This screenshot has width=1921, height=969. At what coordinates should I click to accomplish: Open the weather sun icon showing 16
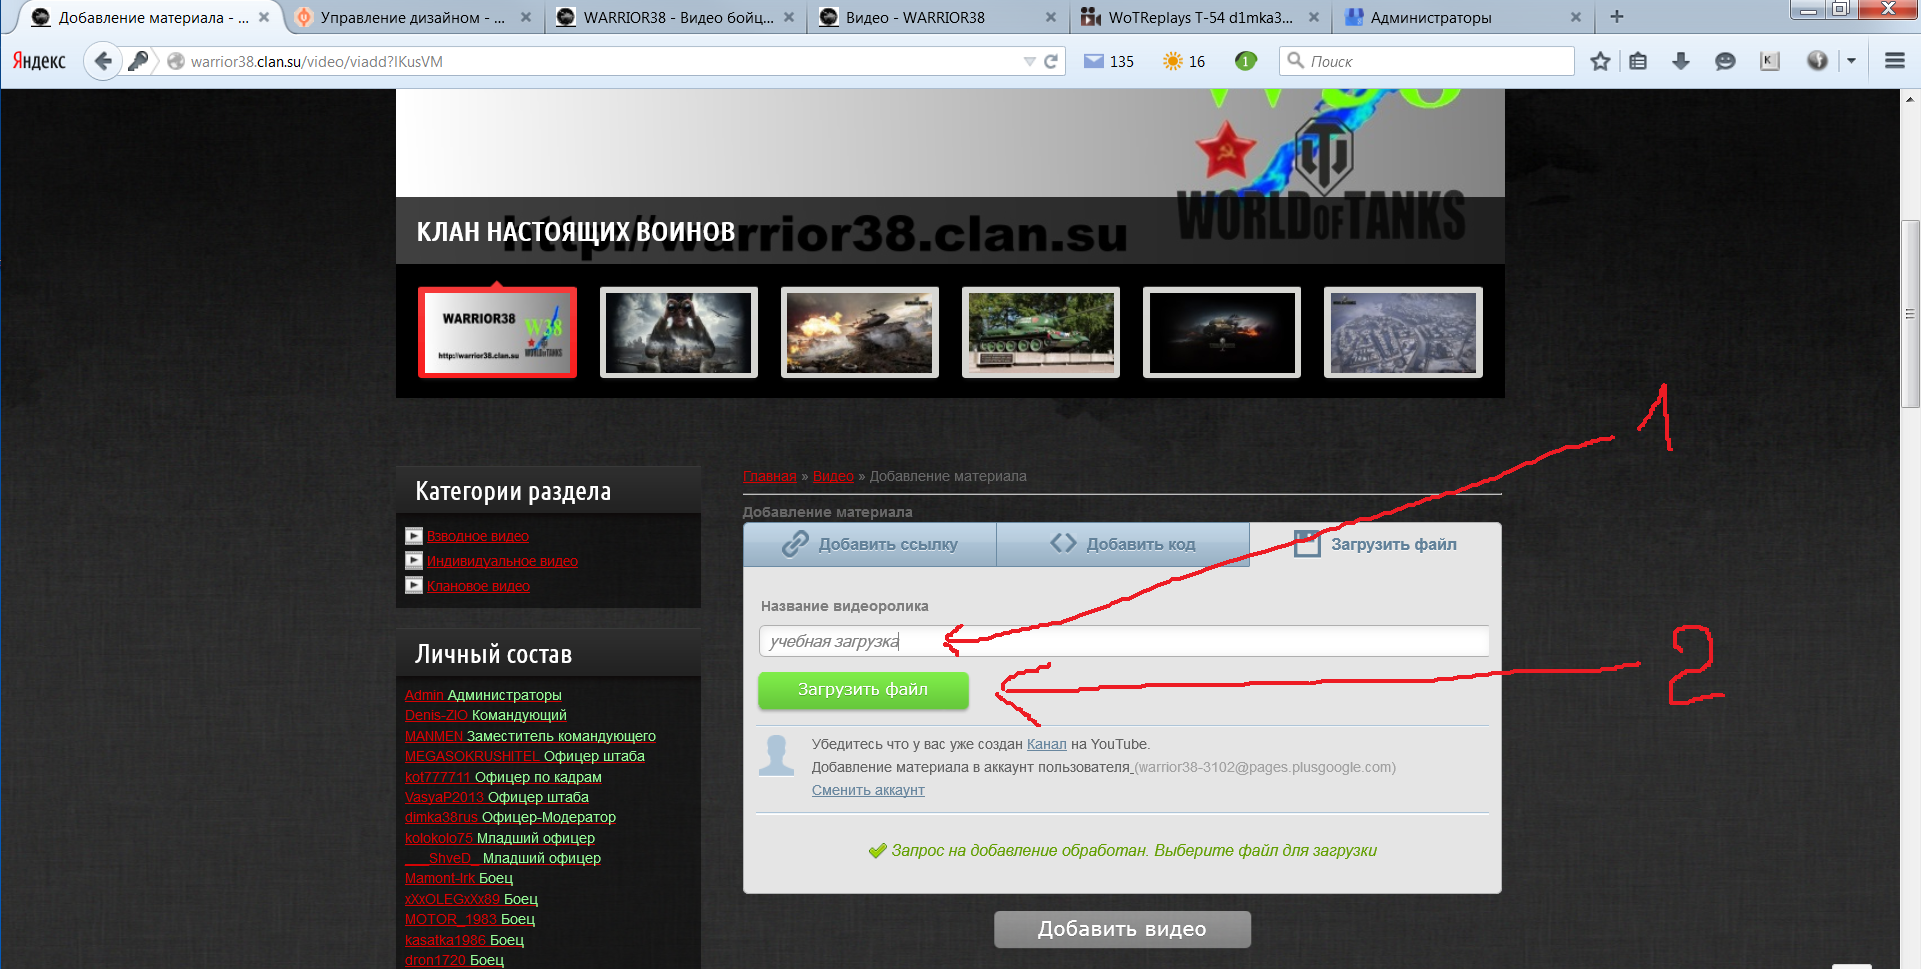(1173, 61)
